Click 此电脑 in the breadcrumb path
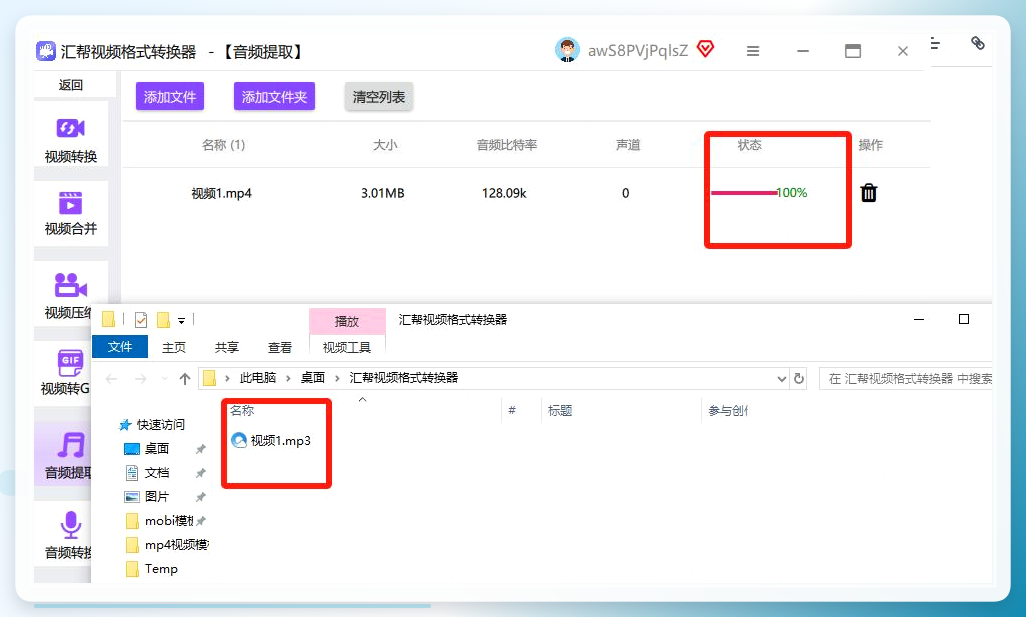Image resolution: width=1026 pixels, height=617 pixels. click(258, 378)
